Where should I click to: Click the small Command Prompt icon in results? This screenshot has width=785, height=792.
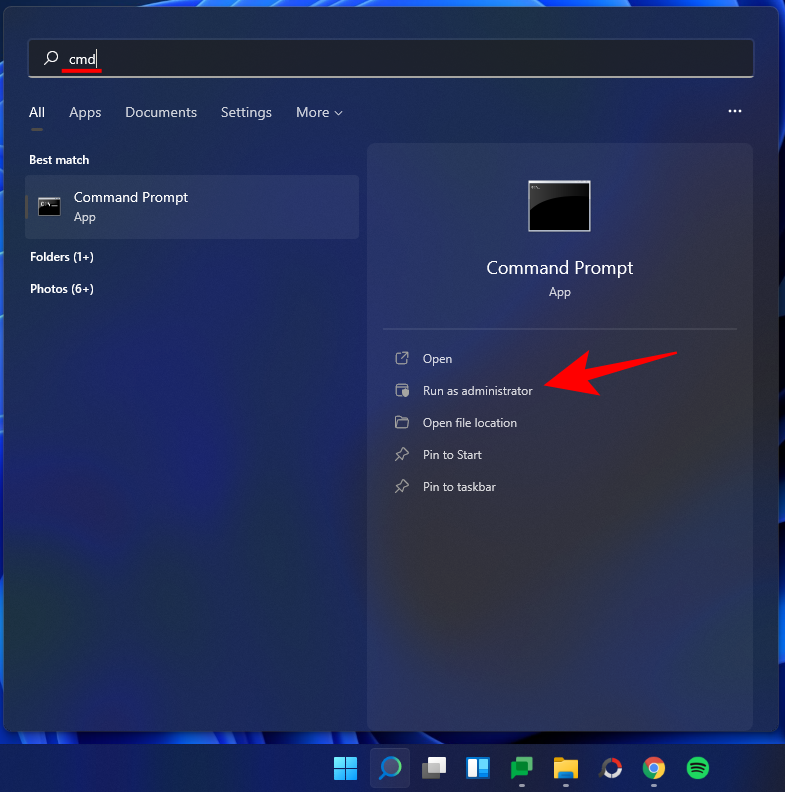pyautogui.click(x=49, y=207)
